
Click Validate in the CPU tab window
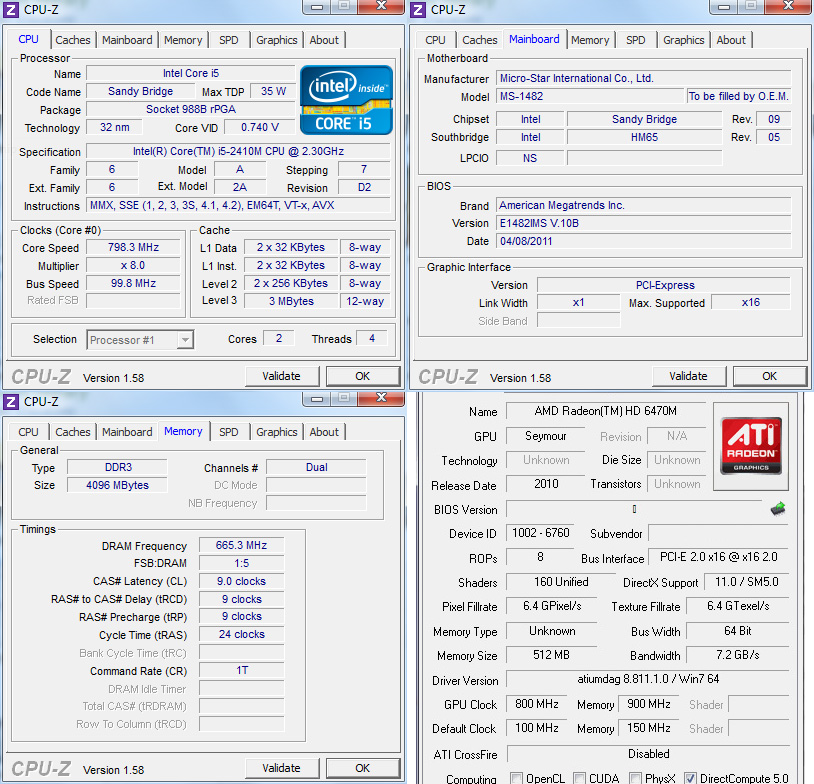tap(281, 376)
